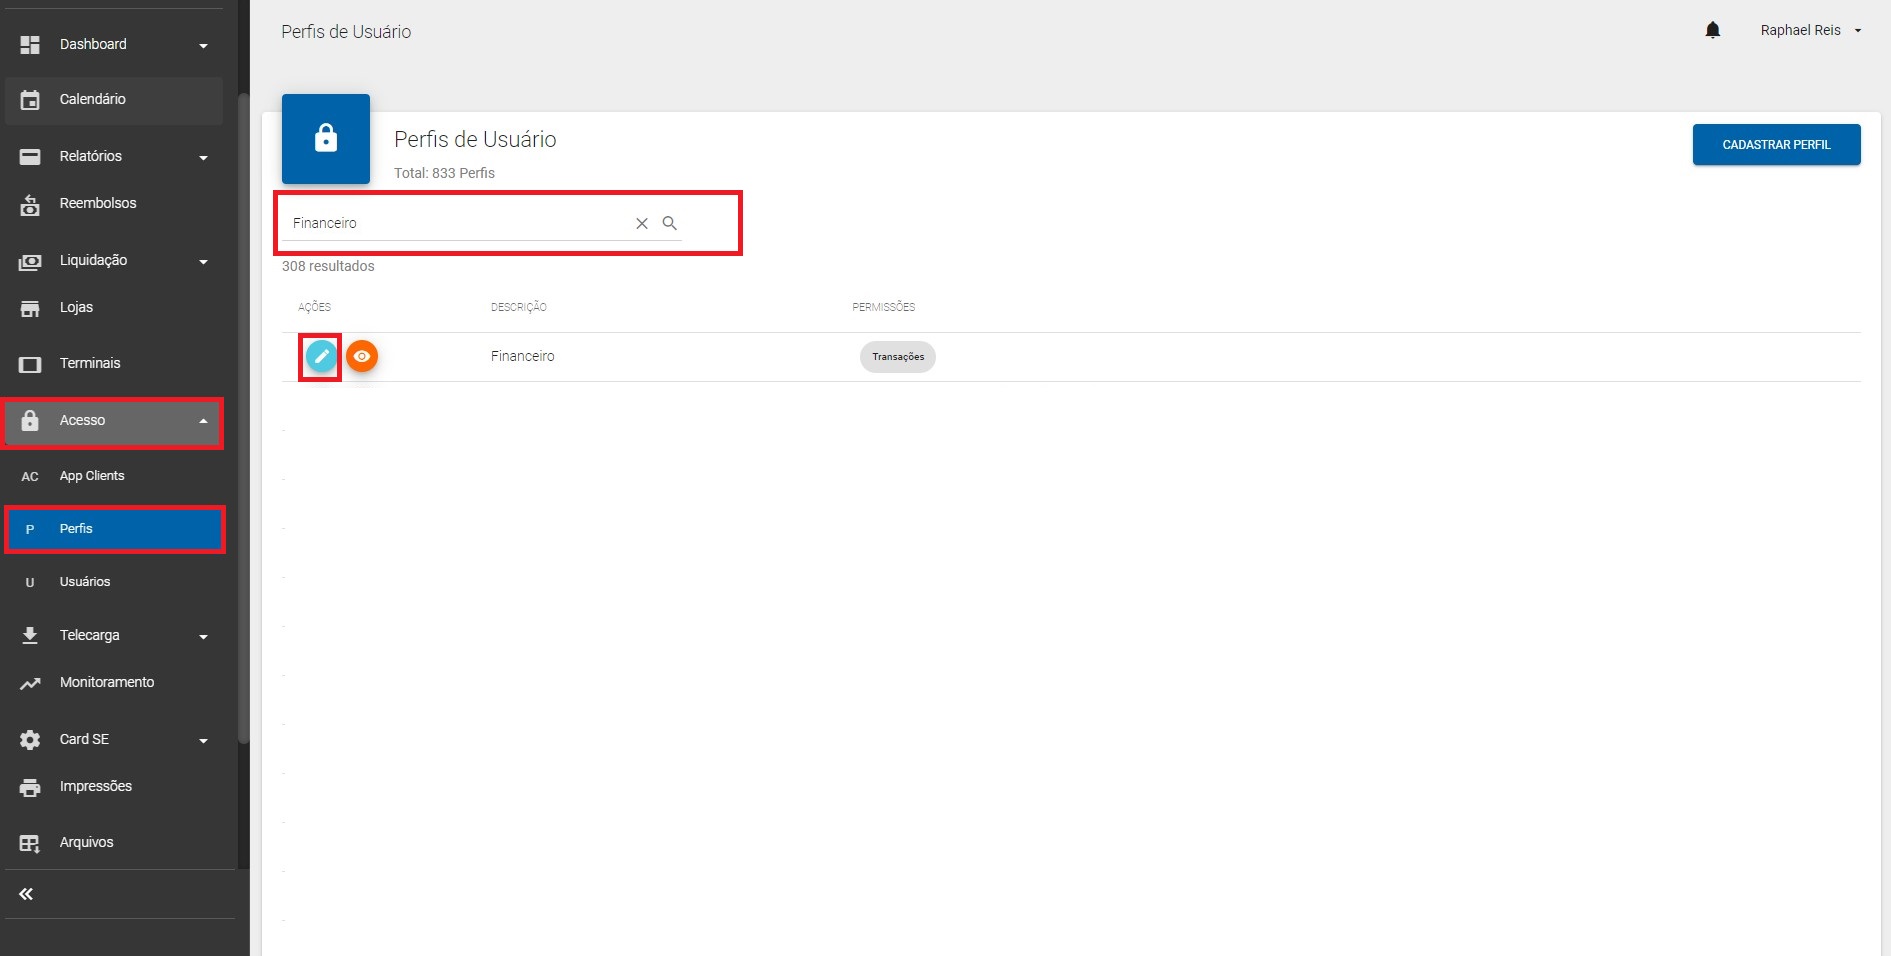Click the blue lock icon tile
1891x956 pixels.
click(x=326, y=139)
